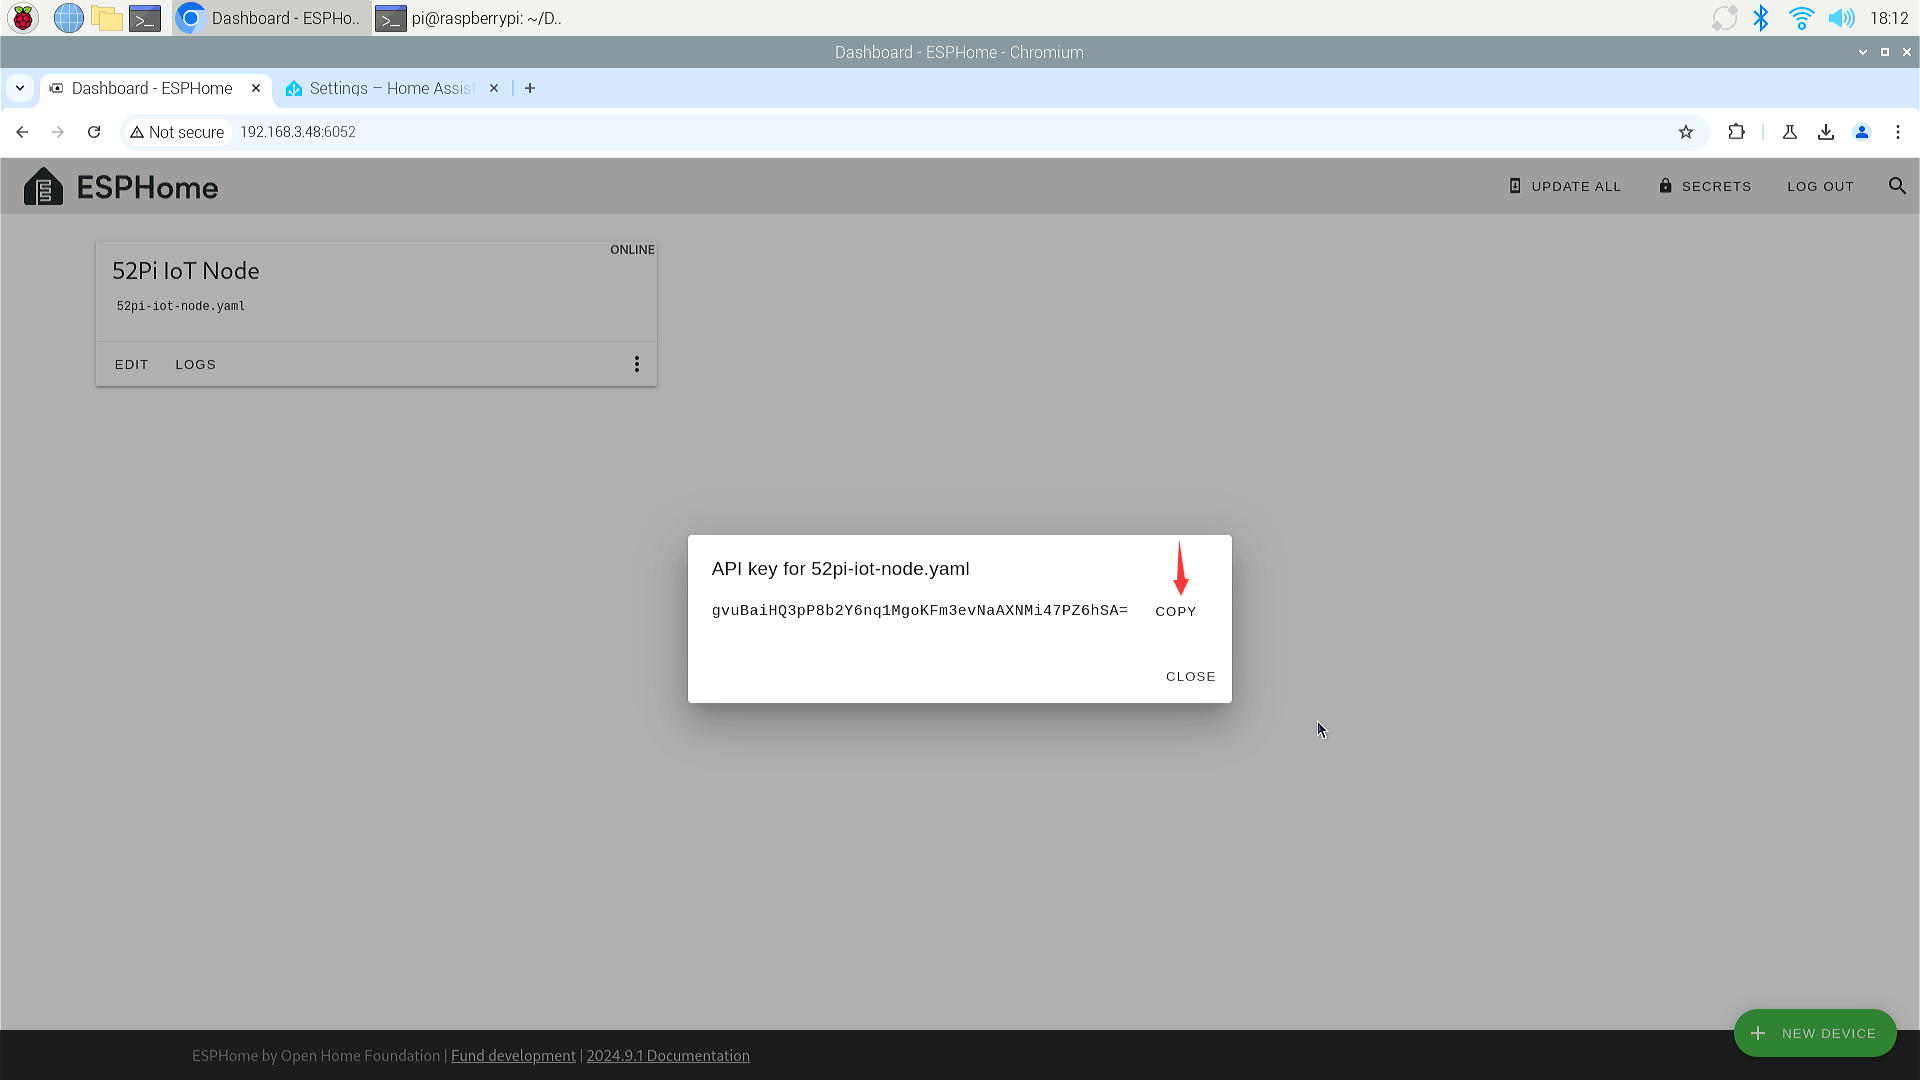The width and height of the screenshot is (1920, 1080).
Task: Click the system update tray icon
Action: tap(1724, 18)
